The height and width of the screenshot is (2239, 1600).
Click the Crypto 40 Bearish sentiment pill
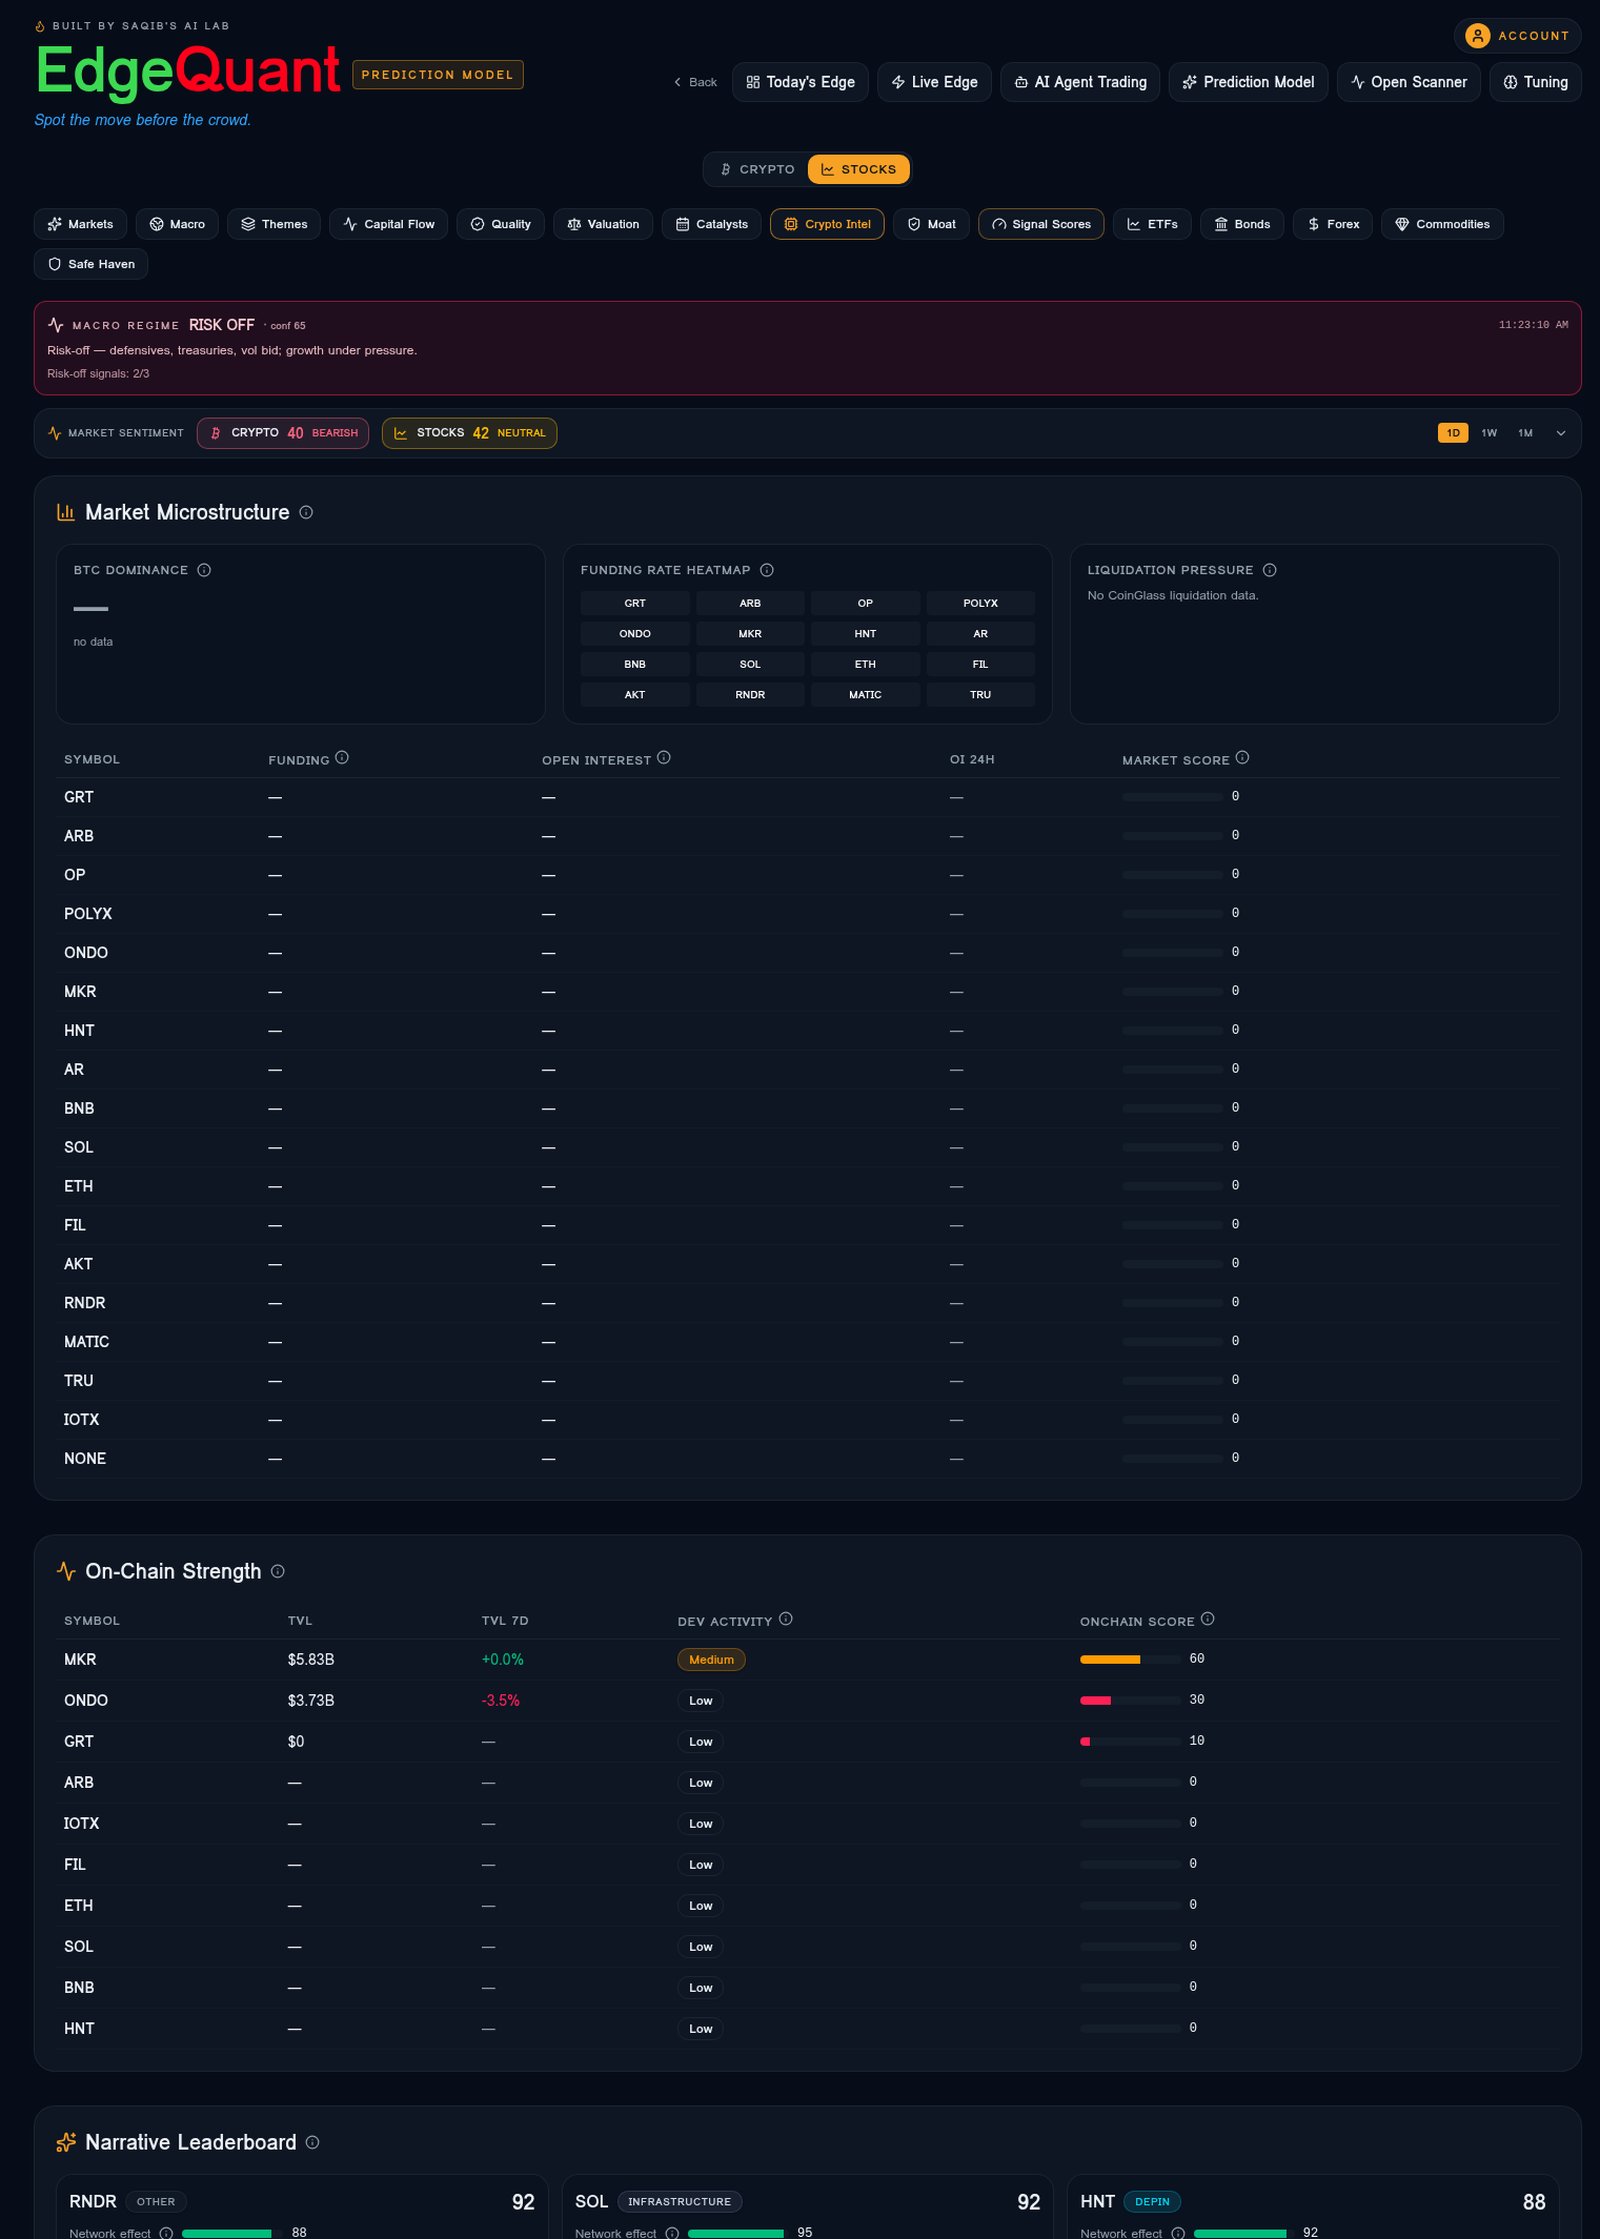point(283,433)
